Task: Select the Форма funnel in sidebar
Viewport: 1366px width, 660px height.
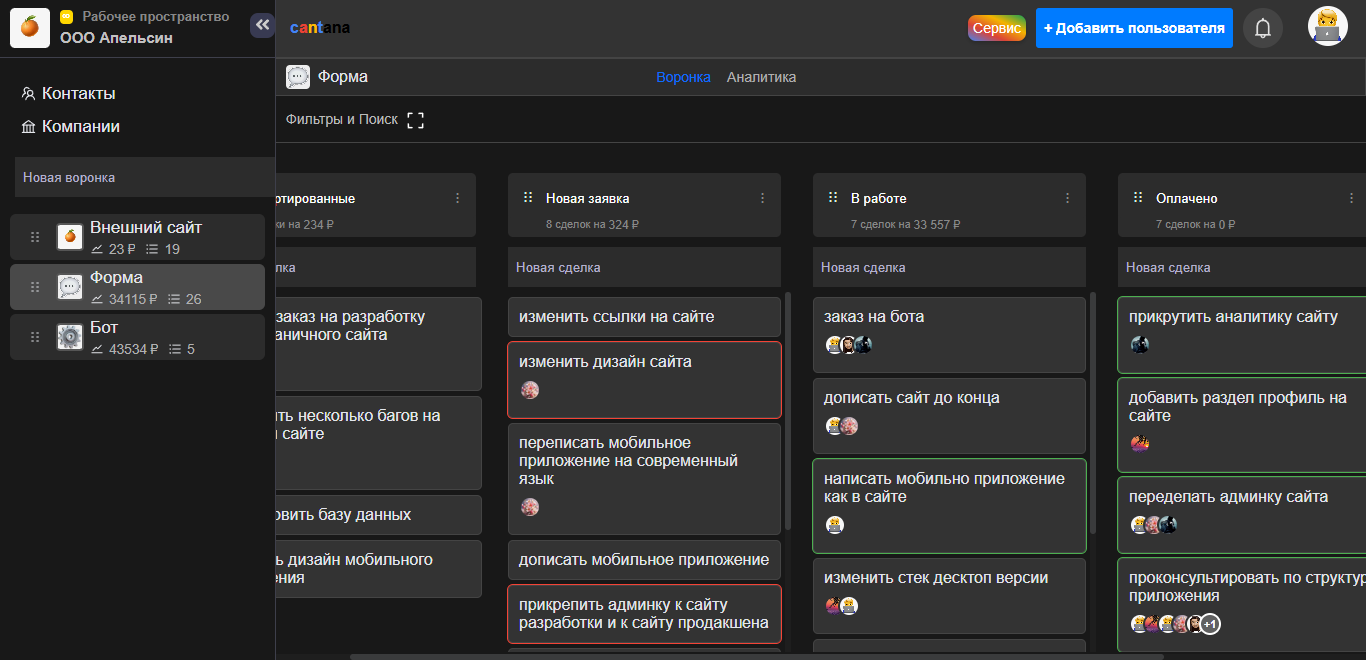Action: [x=137, y=287]
